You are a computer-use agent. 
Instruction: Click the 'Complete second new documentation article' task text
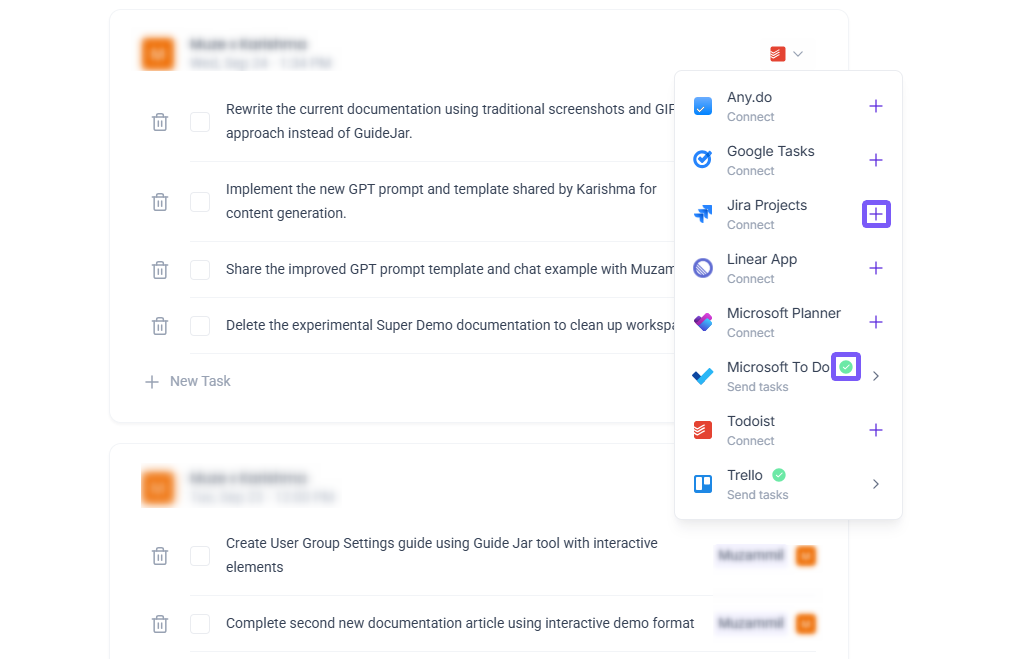pos(460,623)
